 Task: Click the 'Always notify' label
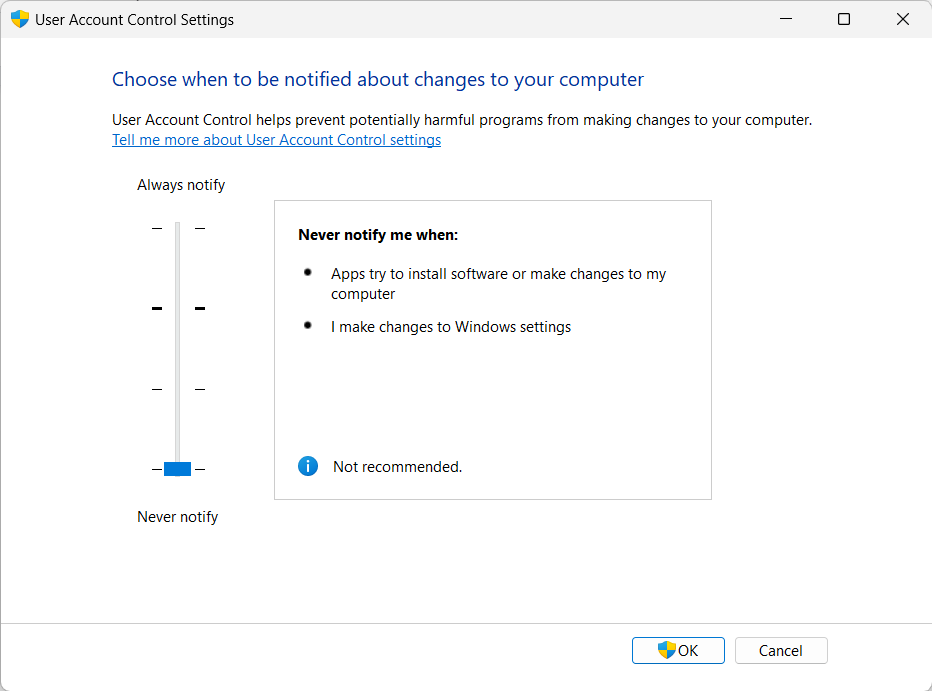[181, 185]
